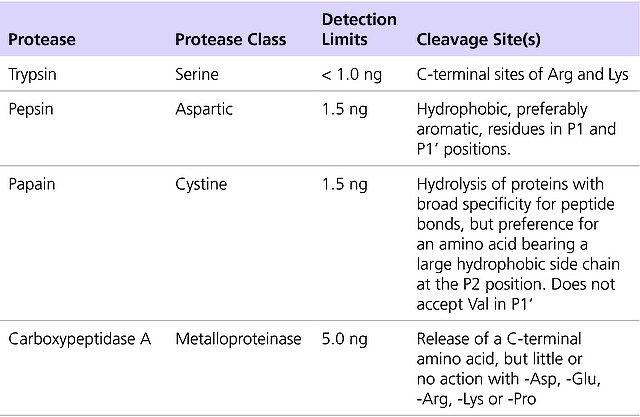This screenshot has width=640, height=417.
Task: Click the Metalloproteinase class cell
Action: coord(238,339)
